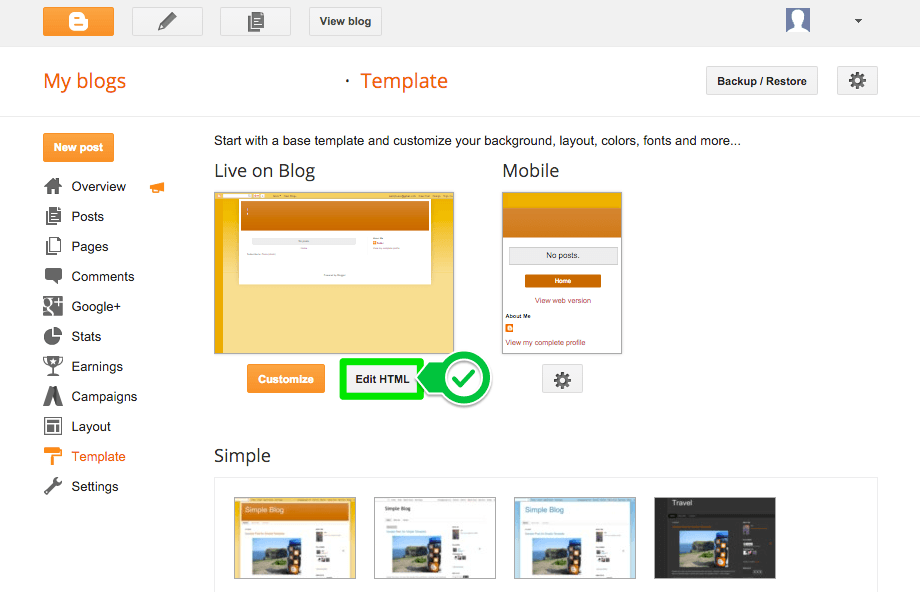920x592 pixels.
Task: Open the pencil compose icon in toolbar
Action: tap(166, 20)
